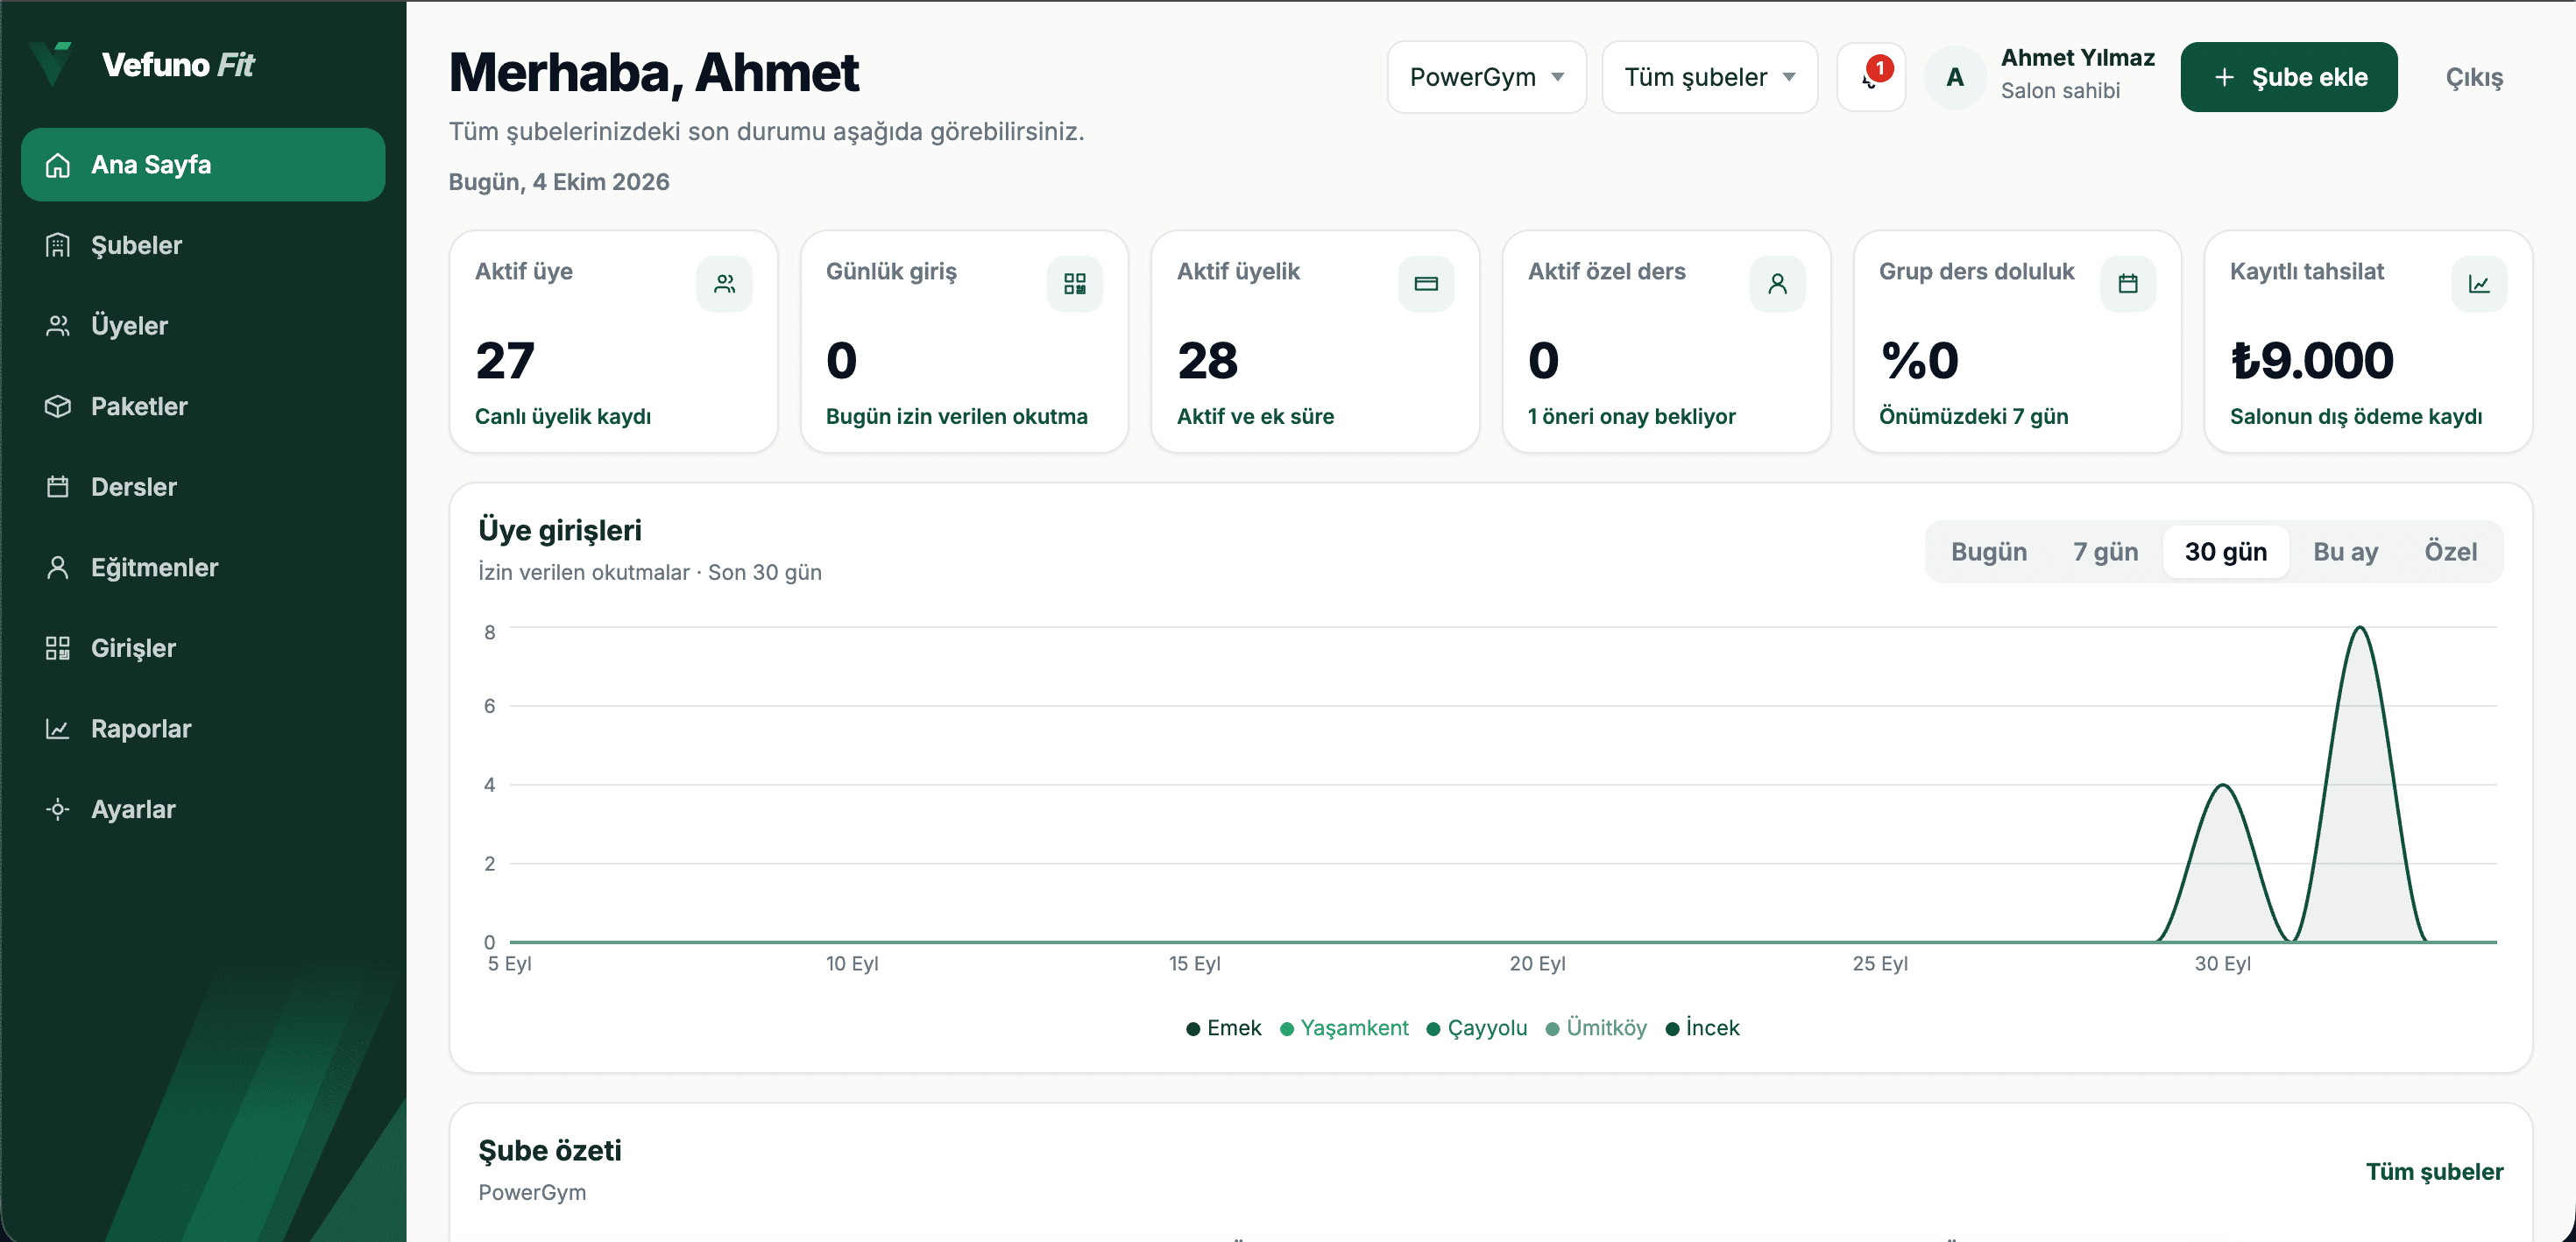Toggle the Ümitköy series in chart legend
Screen dimensions: 2576x1242
point(1595,1028)
